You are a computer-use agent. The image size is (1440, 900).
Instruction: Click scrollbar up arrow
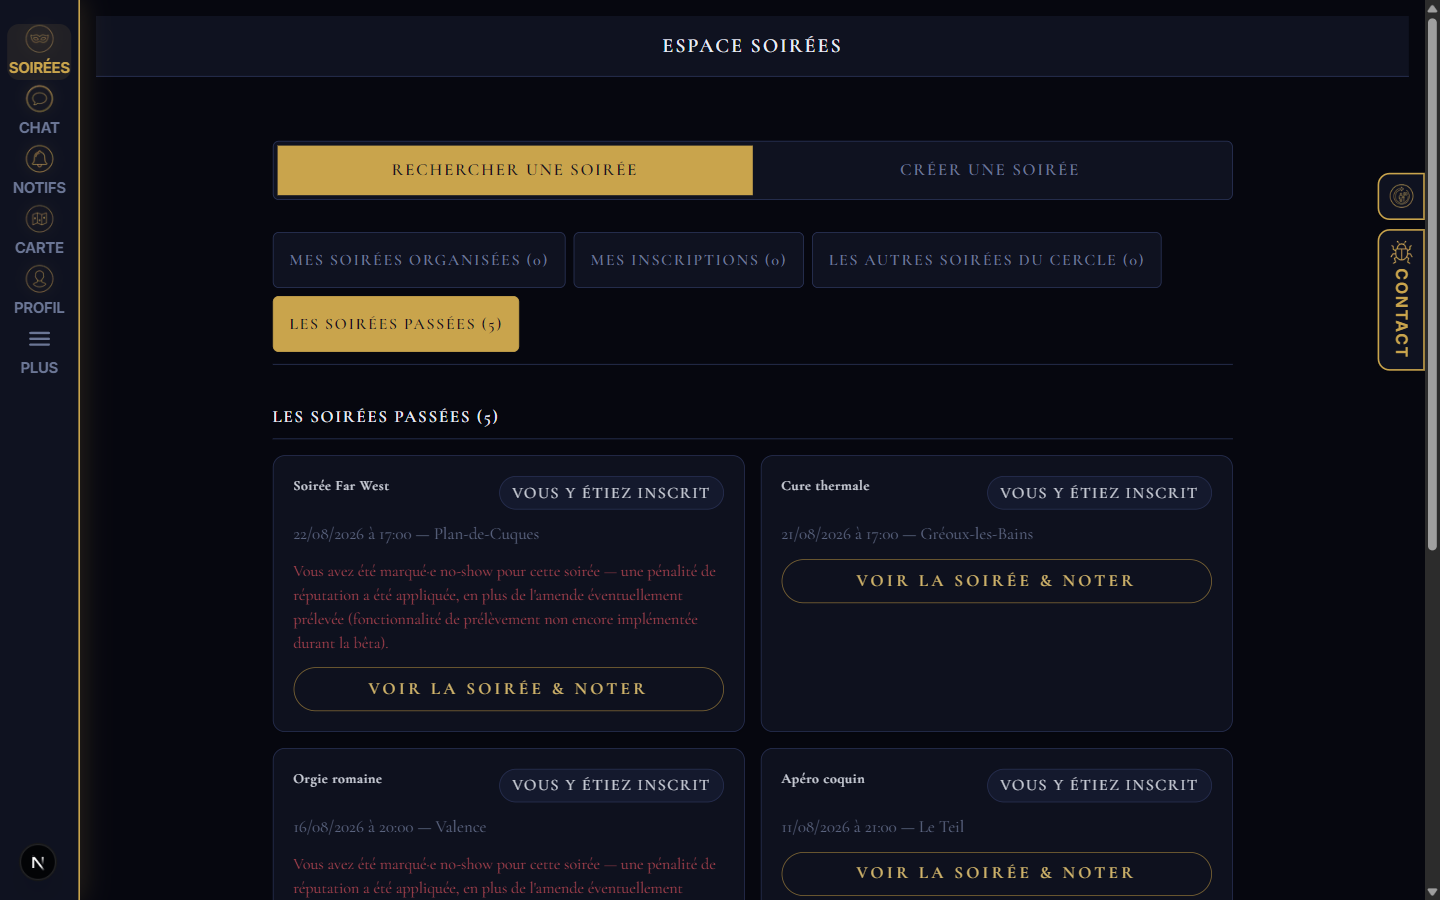tap(1432, 7)
